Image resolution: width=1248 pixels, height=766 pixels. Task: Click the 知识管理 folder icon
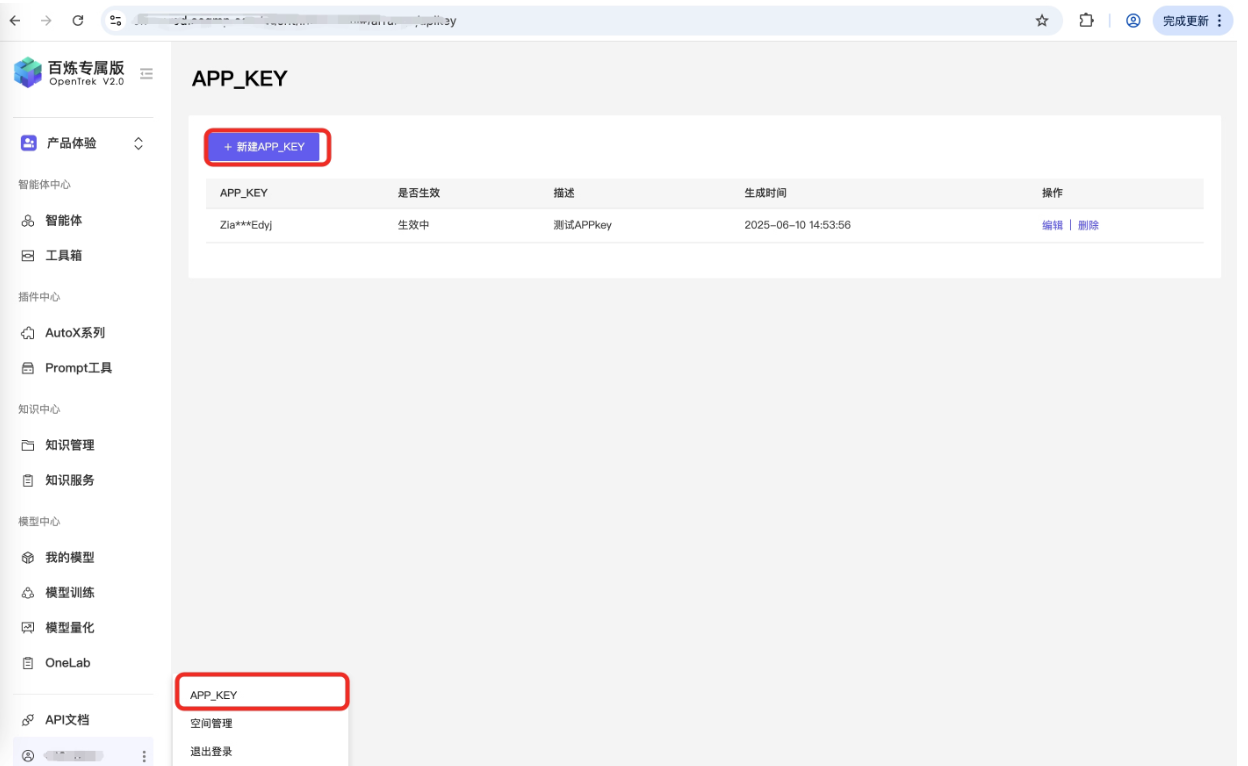[x=28, y=445]
